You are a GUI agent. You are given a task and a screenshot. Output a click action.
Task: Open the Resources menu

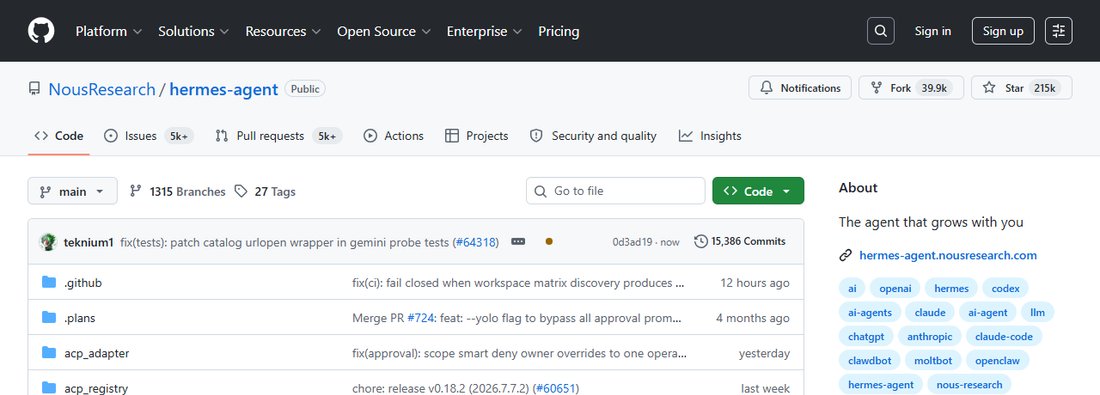[283, 32]
